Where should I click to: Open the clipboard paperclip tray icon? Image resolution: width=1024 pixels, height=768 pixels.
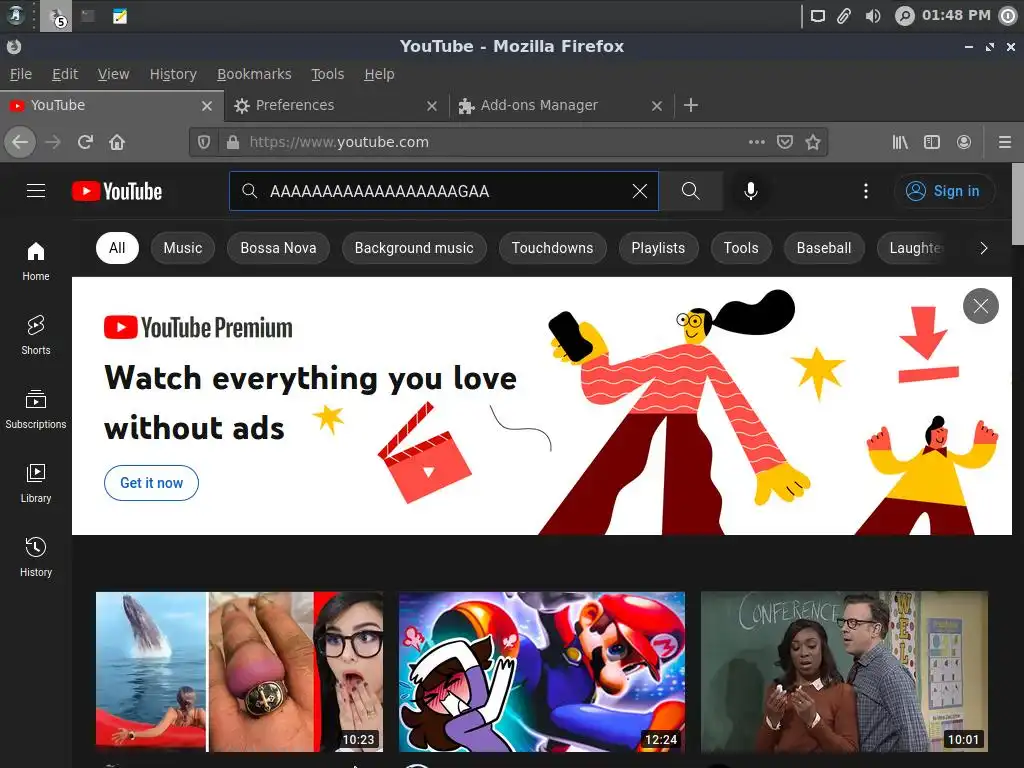tap(844, 16)
